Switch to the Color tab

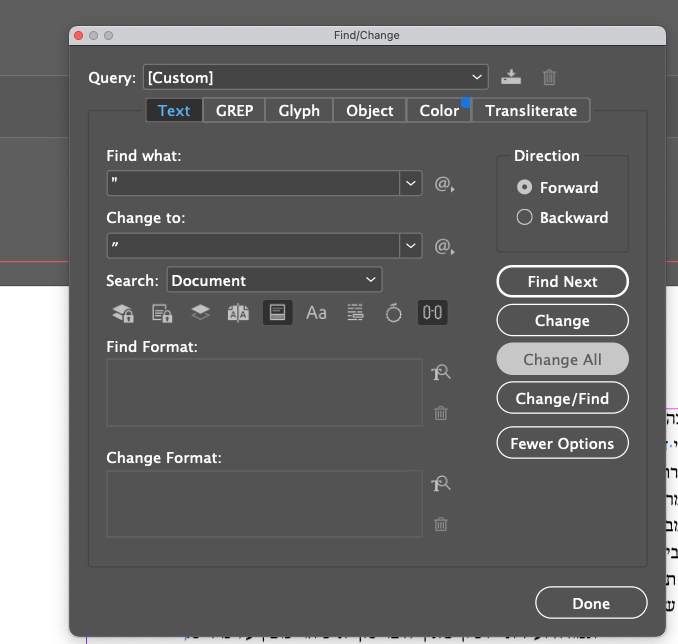[x=439, y=111]
